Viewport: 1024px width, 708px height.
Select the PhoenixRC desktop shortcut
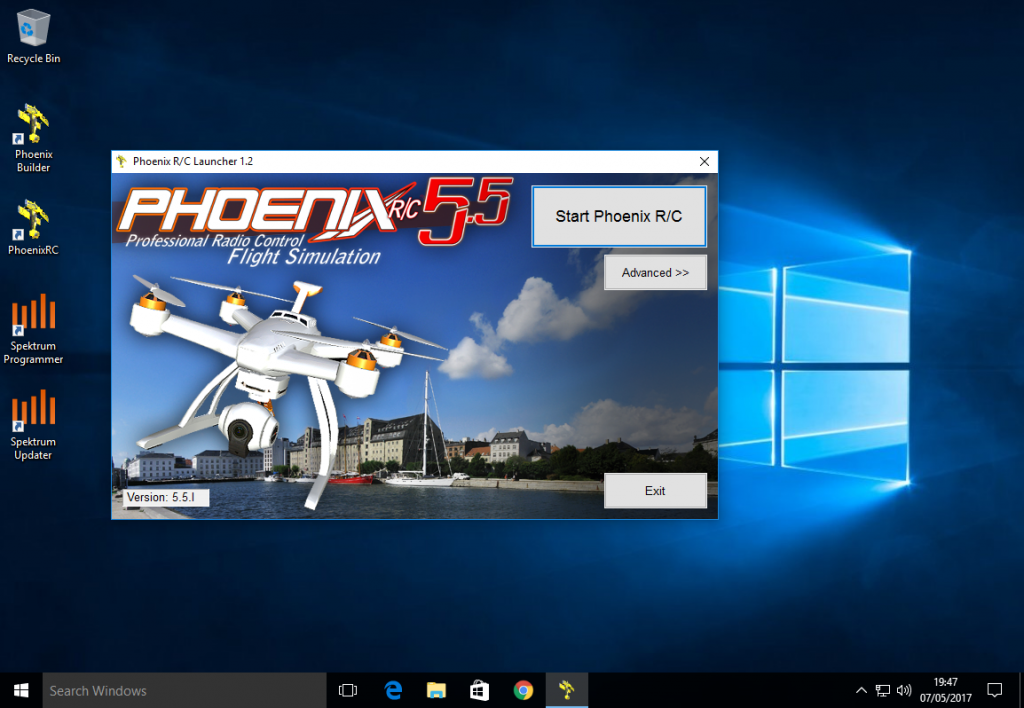pyautogui.click(x=33, y=227)
